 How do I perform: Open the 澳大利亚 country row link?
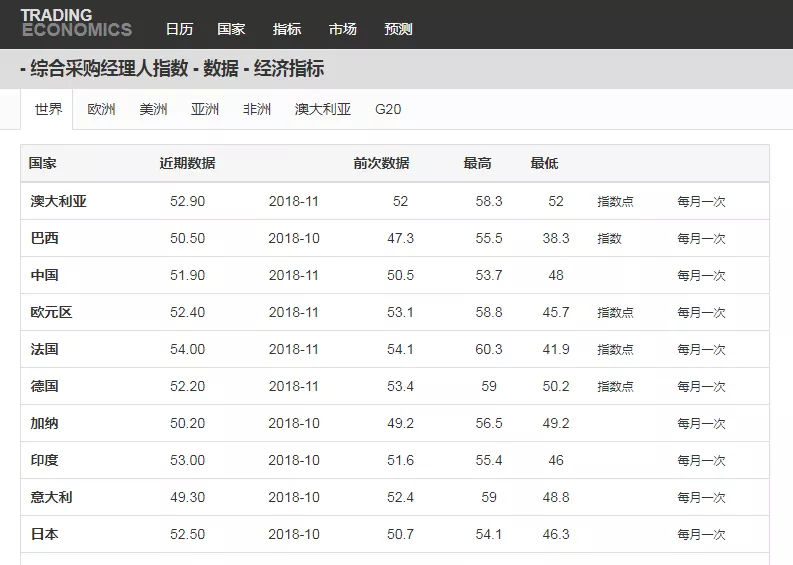(58, 201)
